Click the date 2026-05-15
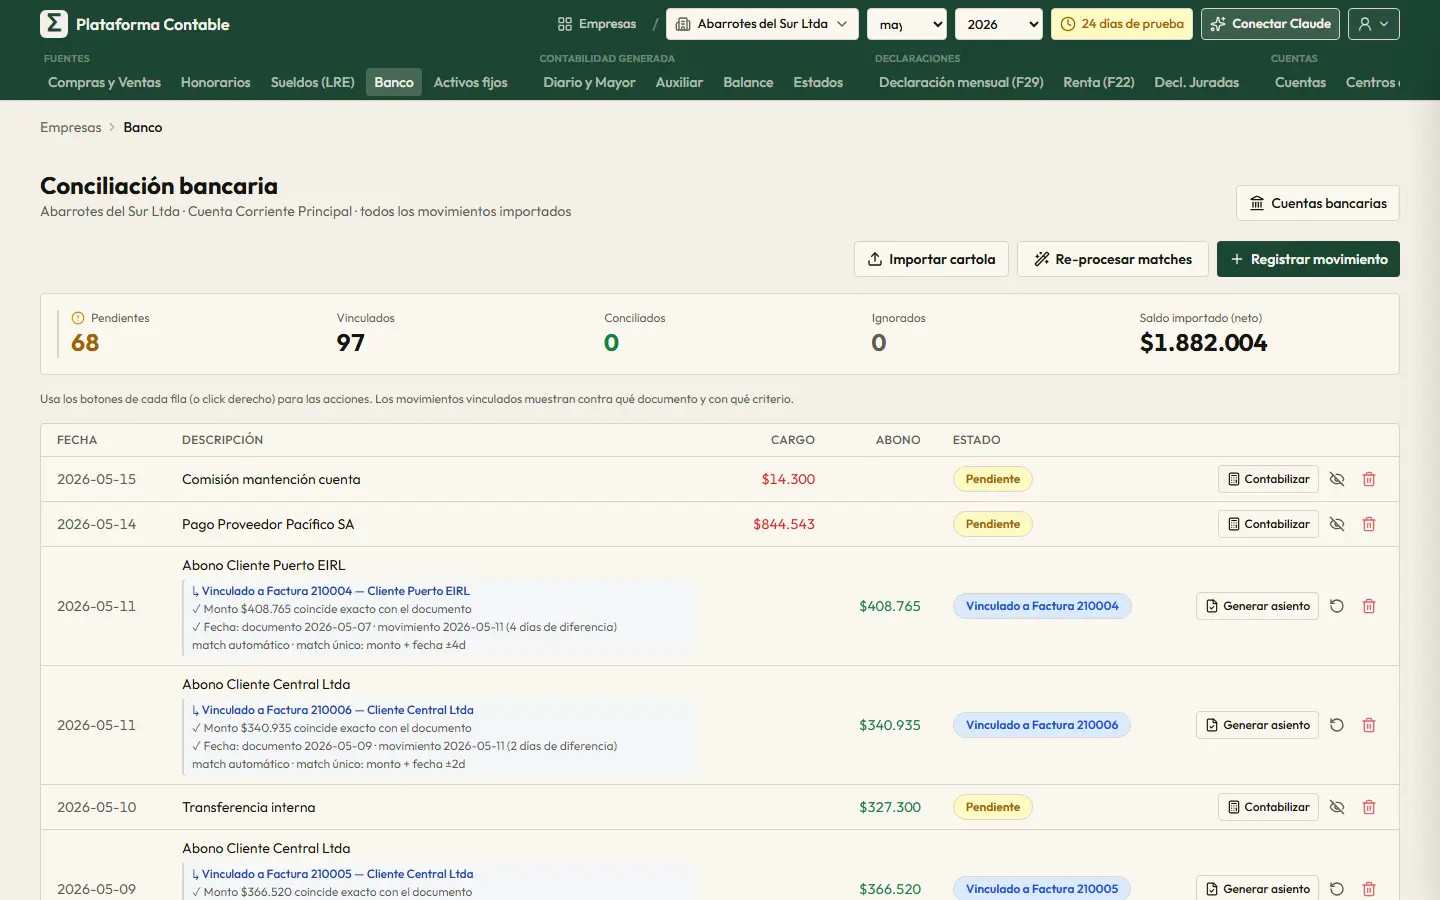Image resolution: width=1440 pixels, height=900 pixels. coord(96,479)
